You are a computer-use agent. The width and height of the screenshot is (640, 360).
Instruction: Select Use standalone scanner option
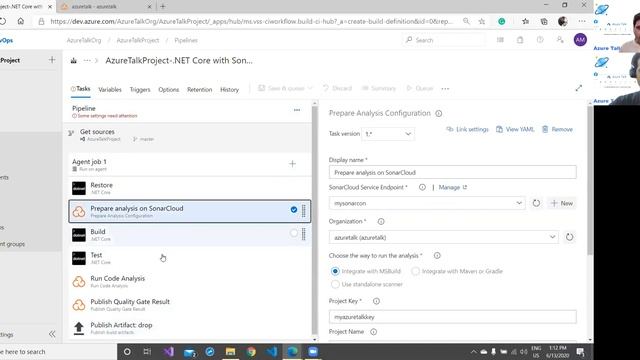point(335,284)
